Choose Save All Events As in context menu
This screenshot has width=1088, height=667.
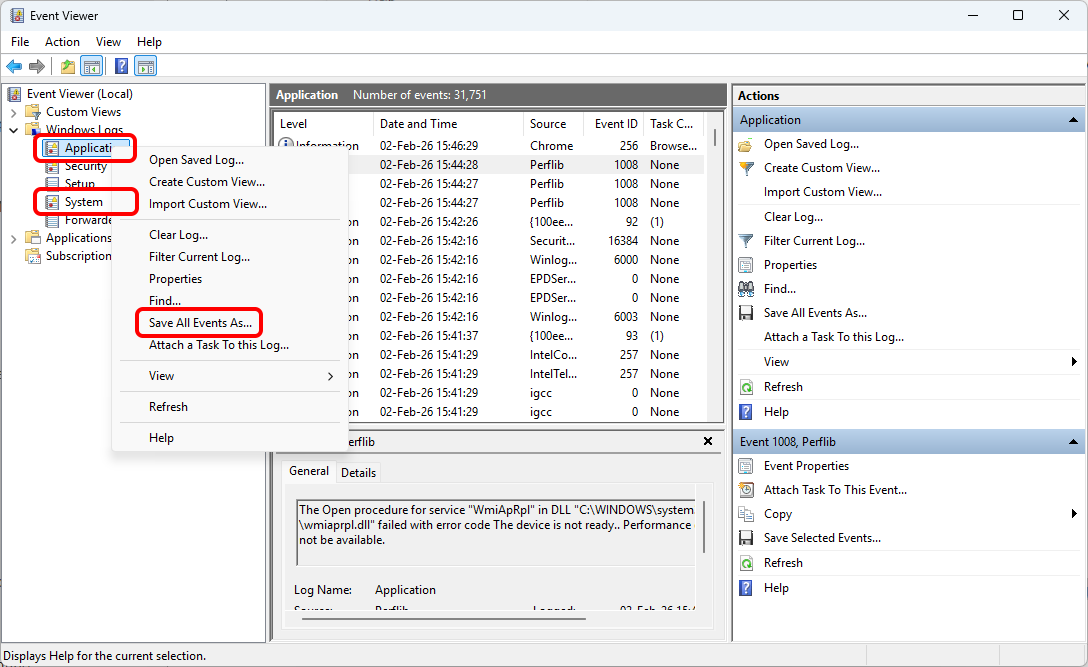200,323
